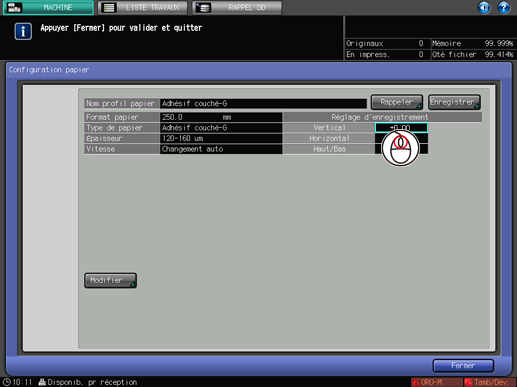Screen dimensions: 517x387
Task: Open the MACHINE tab
Action: click(x=48, y=7)
